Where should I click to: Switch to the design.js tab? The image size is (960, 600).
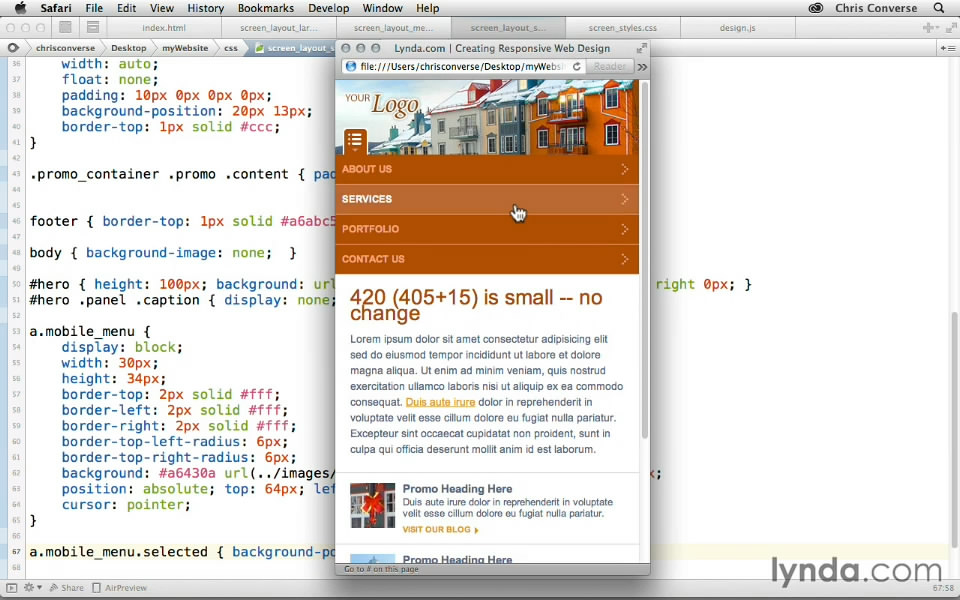[737, 28]
